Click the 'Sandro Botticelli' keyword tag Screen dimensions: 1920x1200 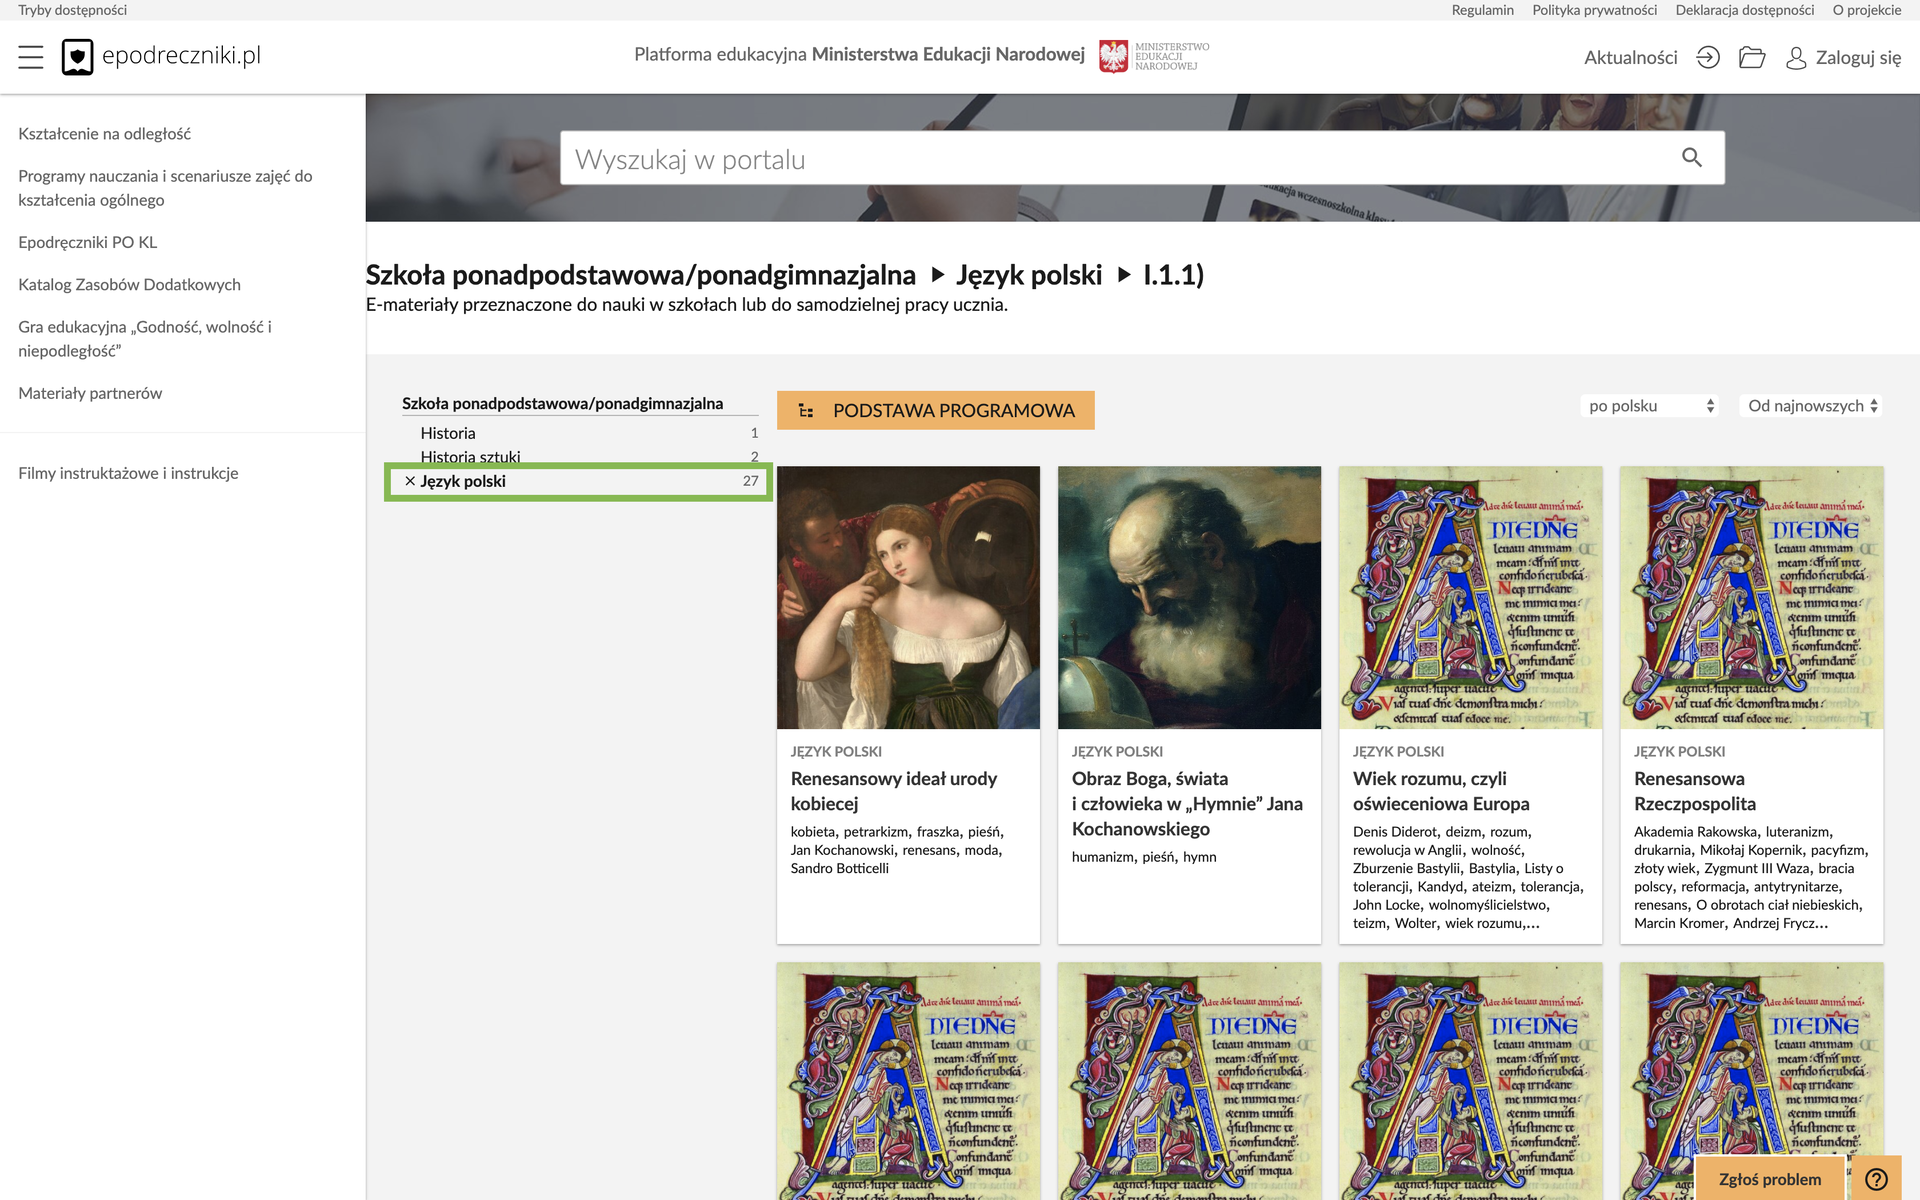[839, 868]
